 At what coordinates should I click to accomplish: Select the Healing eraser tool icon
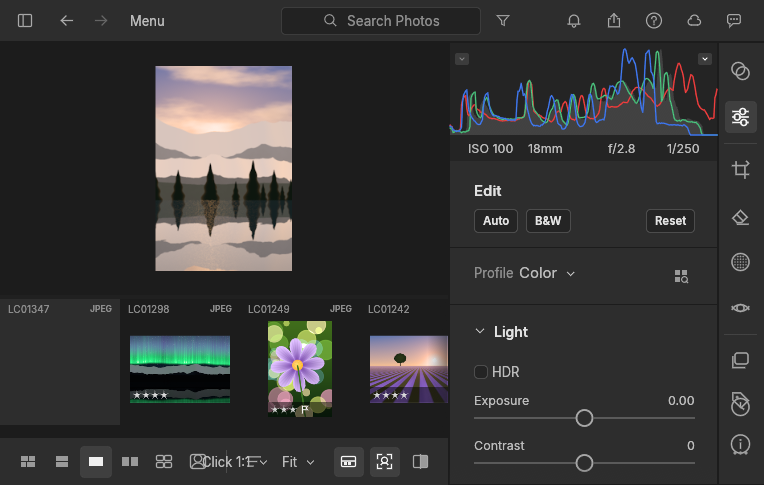(x=741, y=217)
